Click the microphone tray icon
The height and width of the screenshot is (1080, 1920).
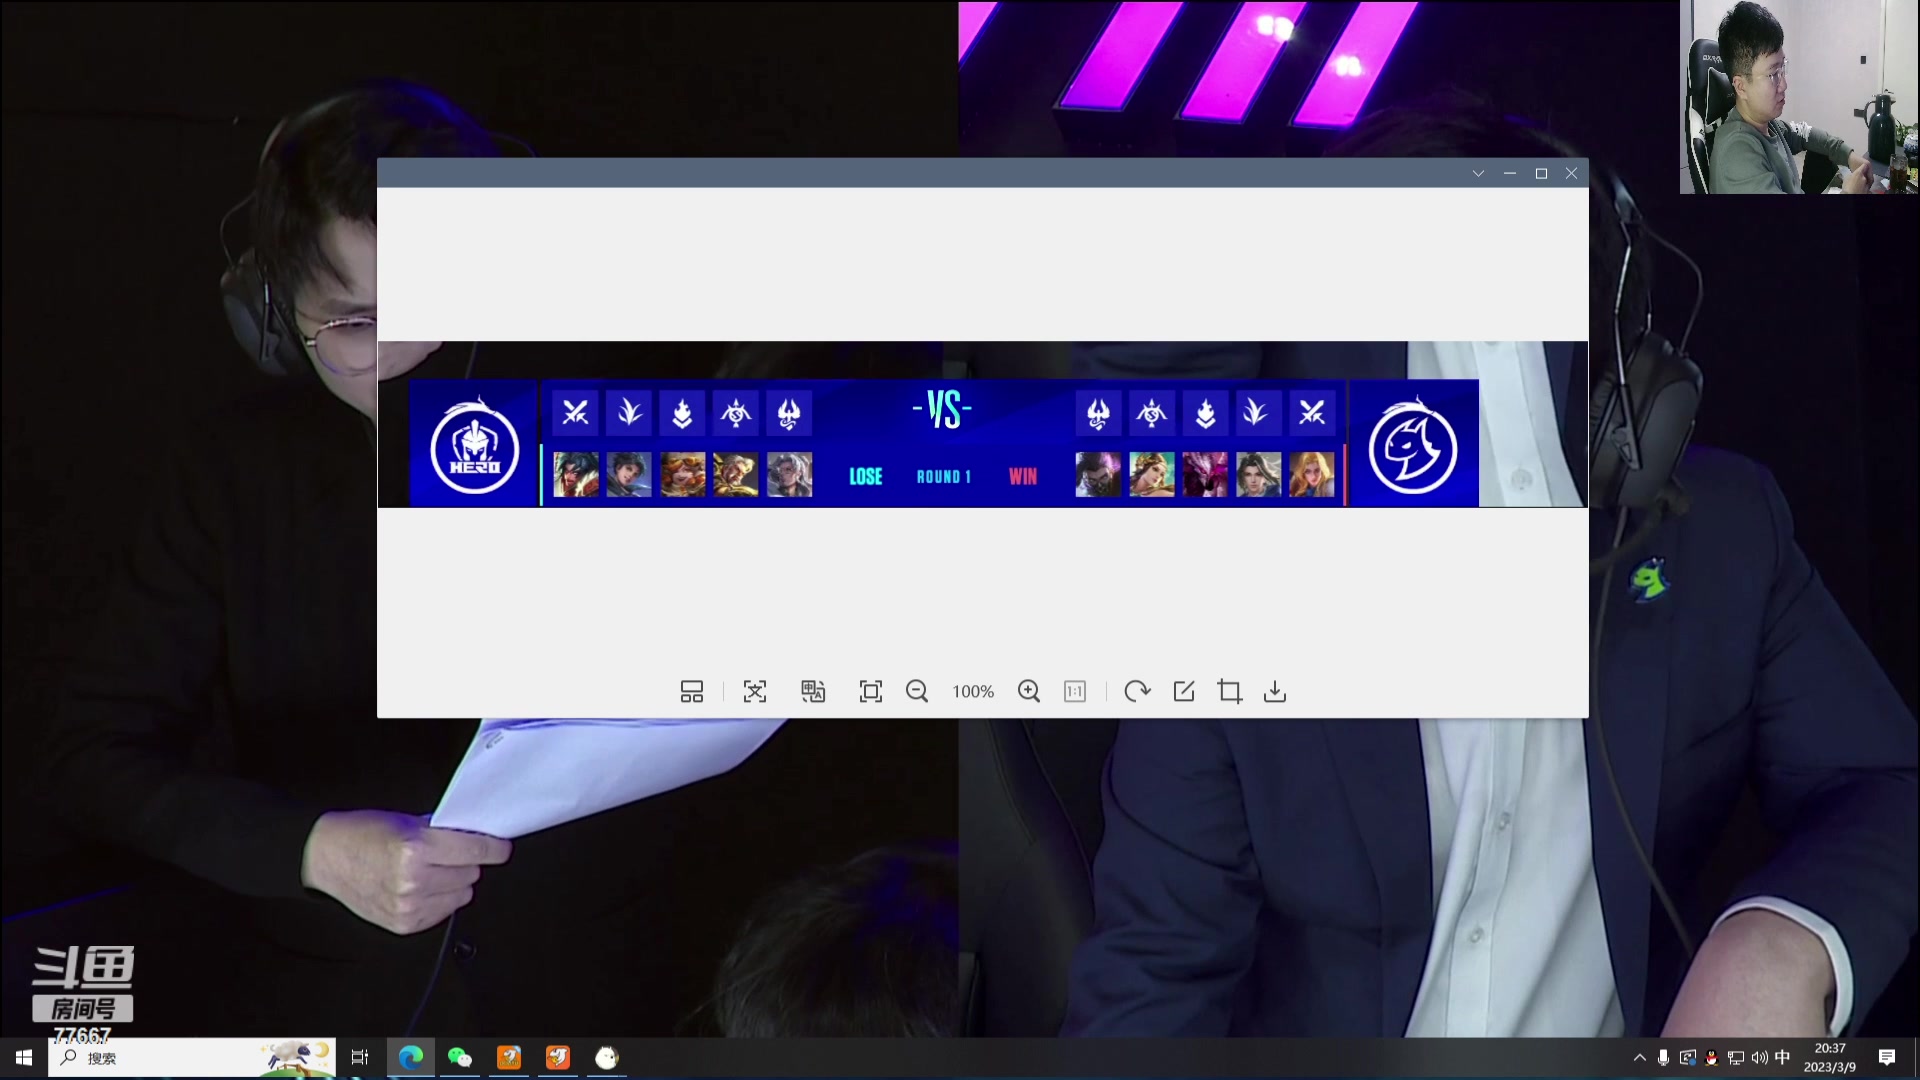(x=1663, y=1058)
